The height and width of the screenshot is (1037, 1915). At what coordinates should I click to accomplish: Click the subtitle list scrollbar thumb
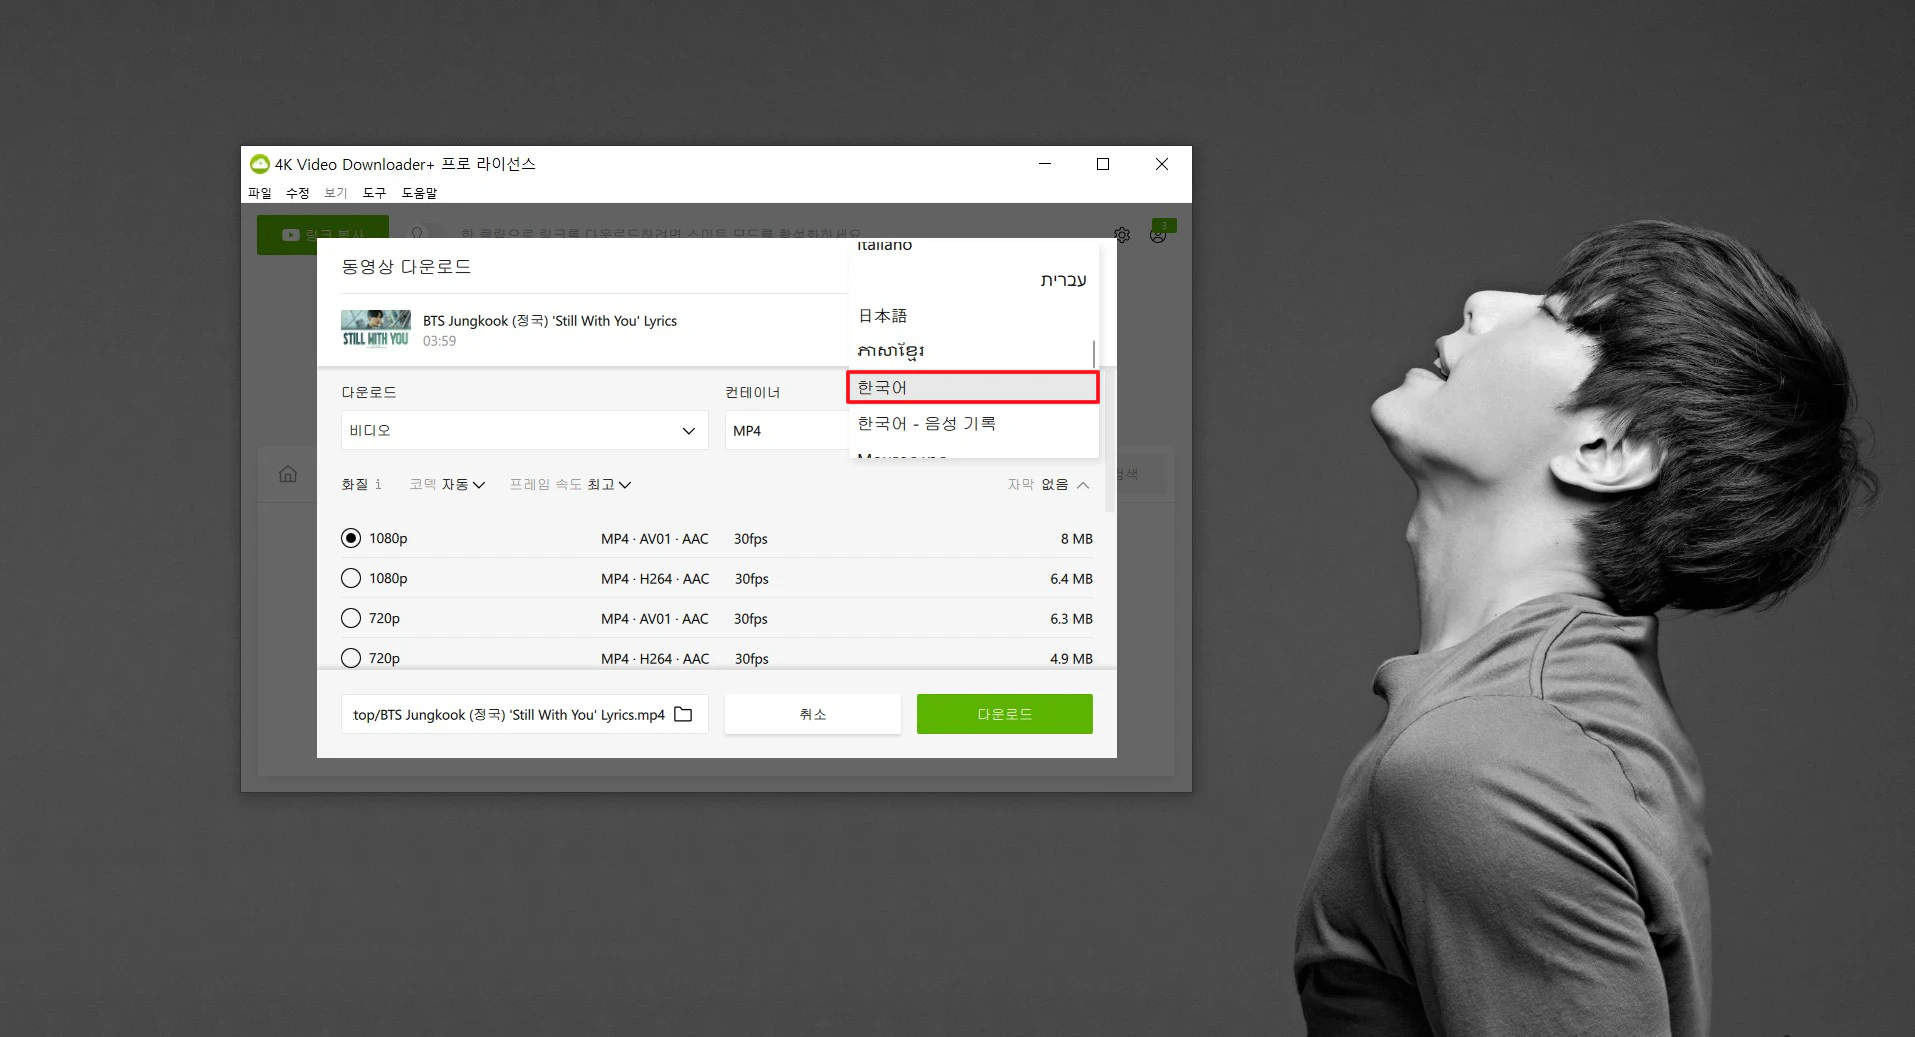point(1094,354)
